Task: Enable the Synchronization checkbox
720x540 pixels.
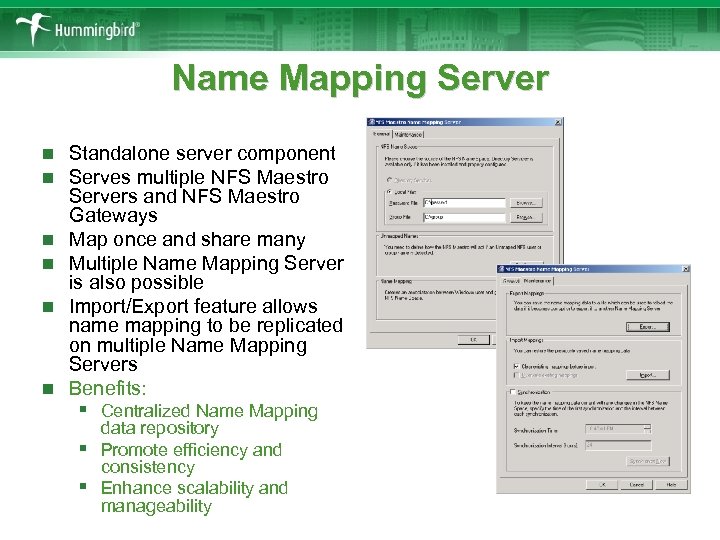Action: click(x=513, y=392)
